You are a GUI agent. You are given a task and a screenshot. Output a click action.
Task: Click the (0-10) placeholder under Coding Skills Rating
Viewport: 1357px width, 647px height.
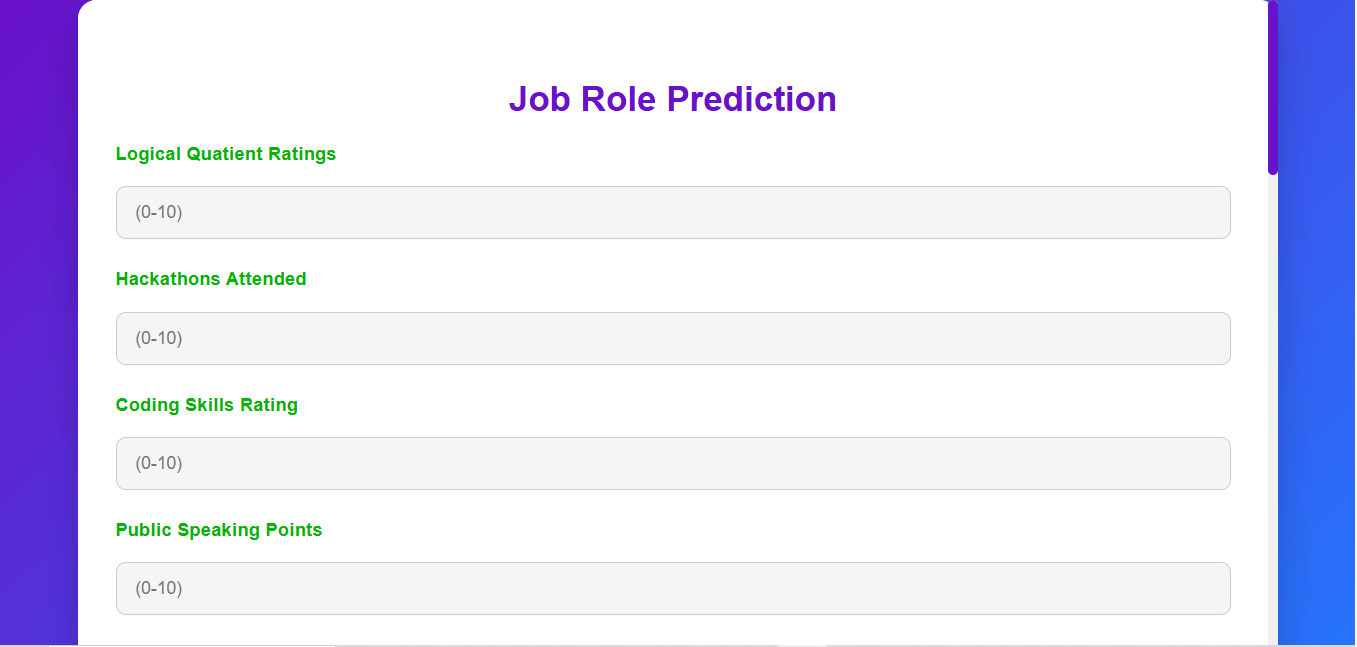point(159,463)
